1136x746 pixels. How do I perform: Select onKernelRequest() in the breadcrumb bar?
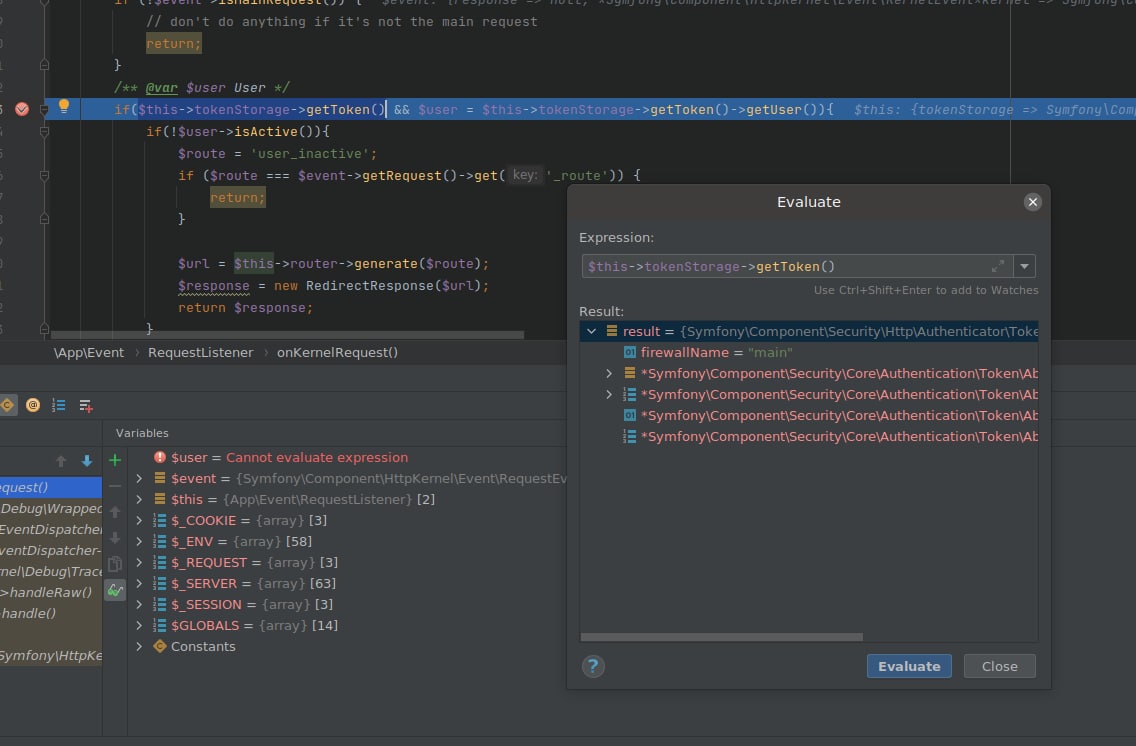click(338, 352)
